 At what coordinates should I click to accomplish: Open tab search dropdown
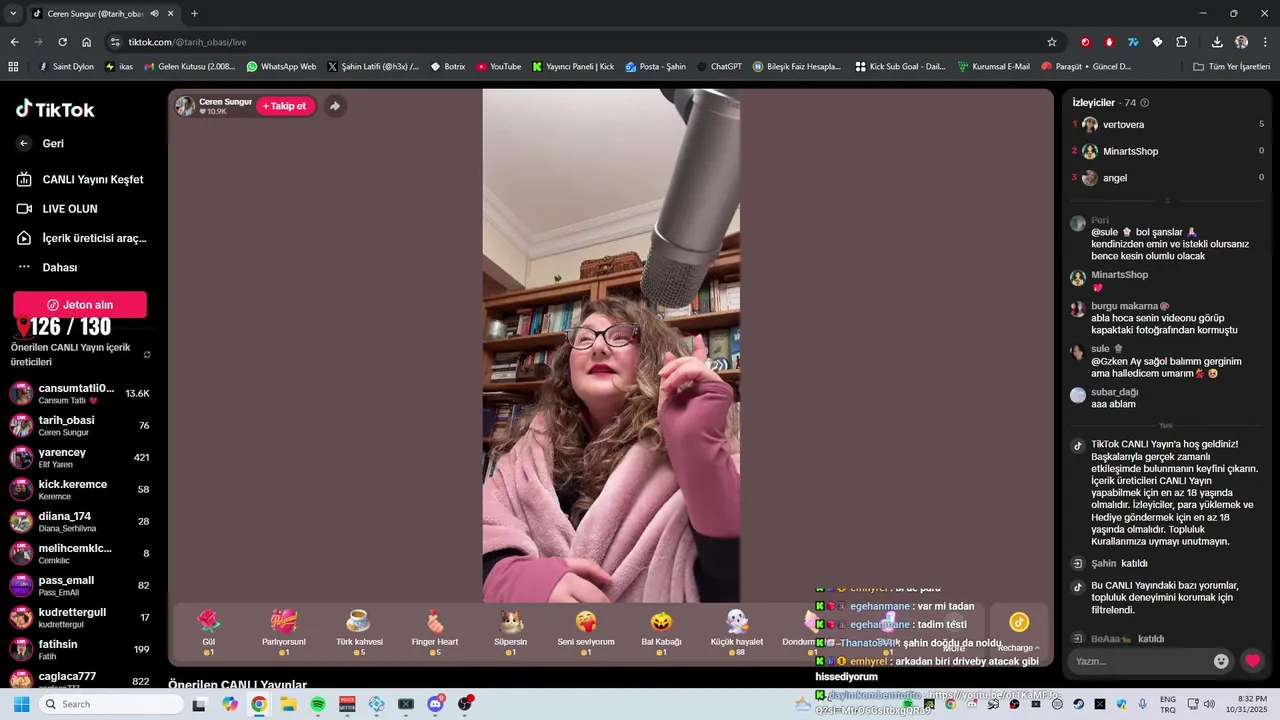click(x=12, y=14)
